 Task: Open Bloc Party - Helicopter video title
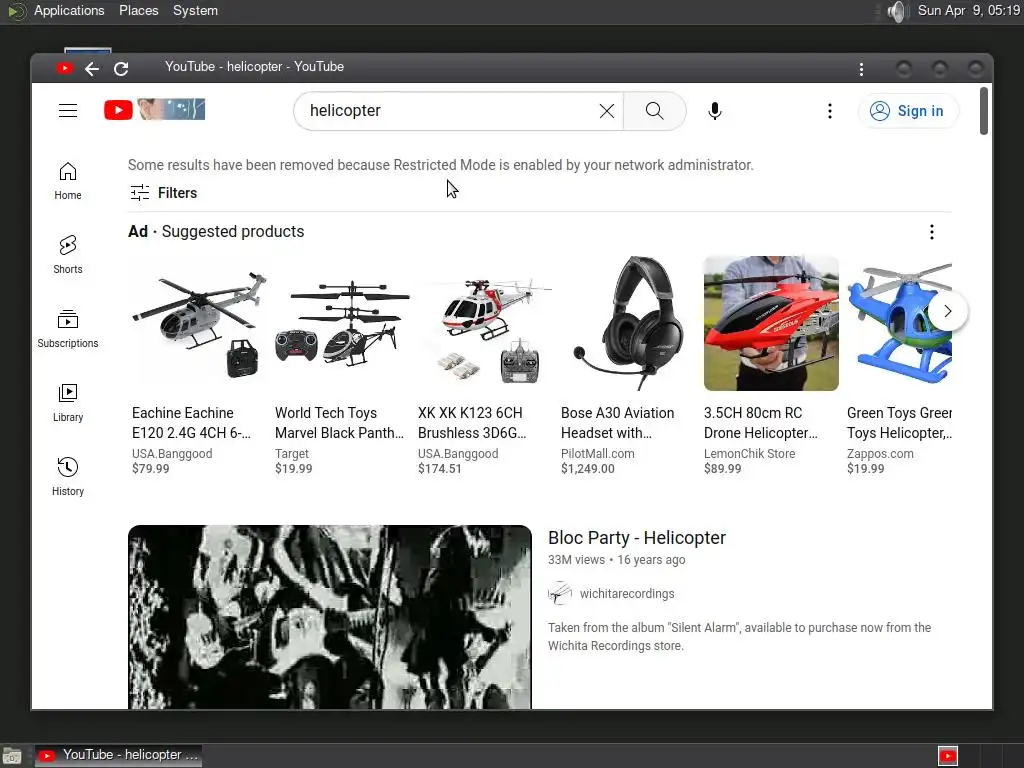(x=637, y=537)
